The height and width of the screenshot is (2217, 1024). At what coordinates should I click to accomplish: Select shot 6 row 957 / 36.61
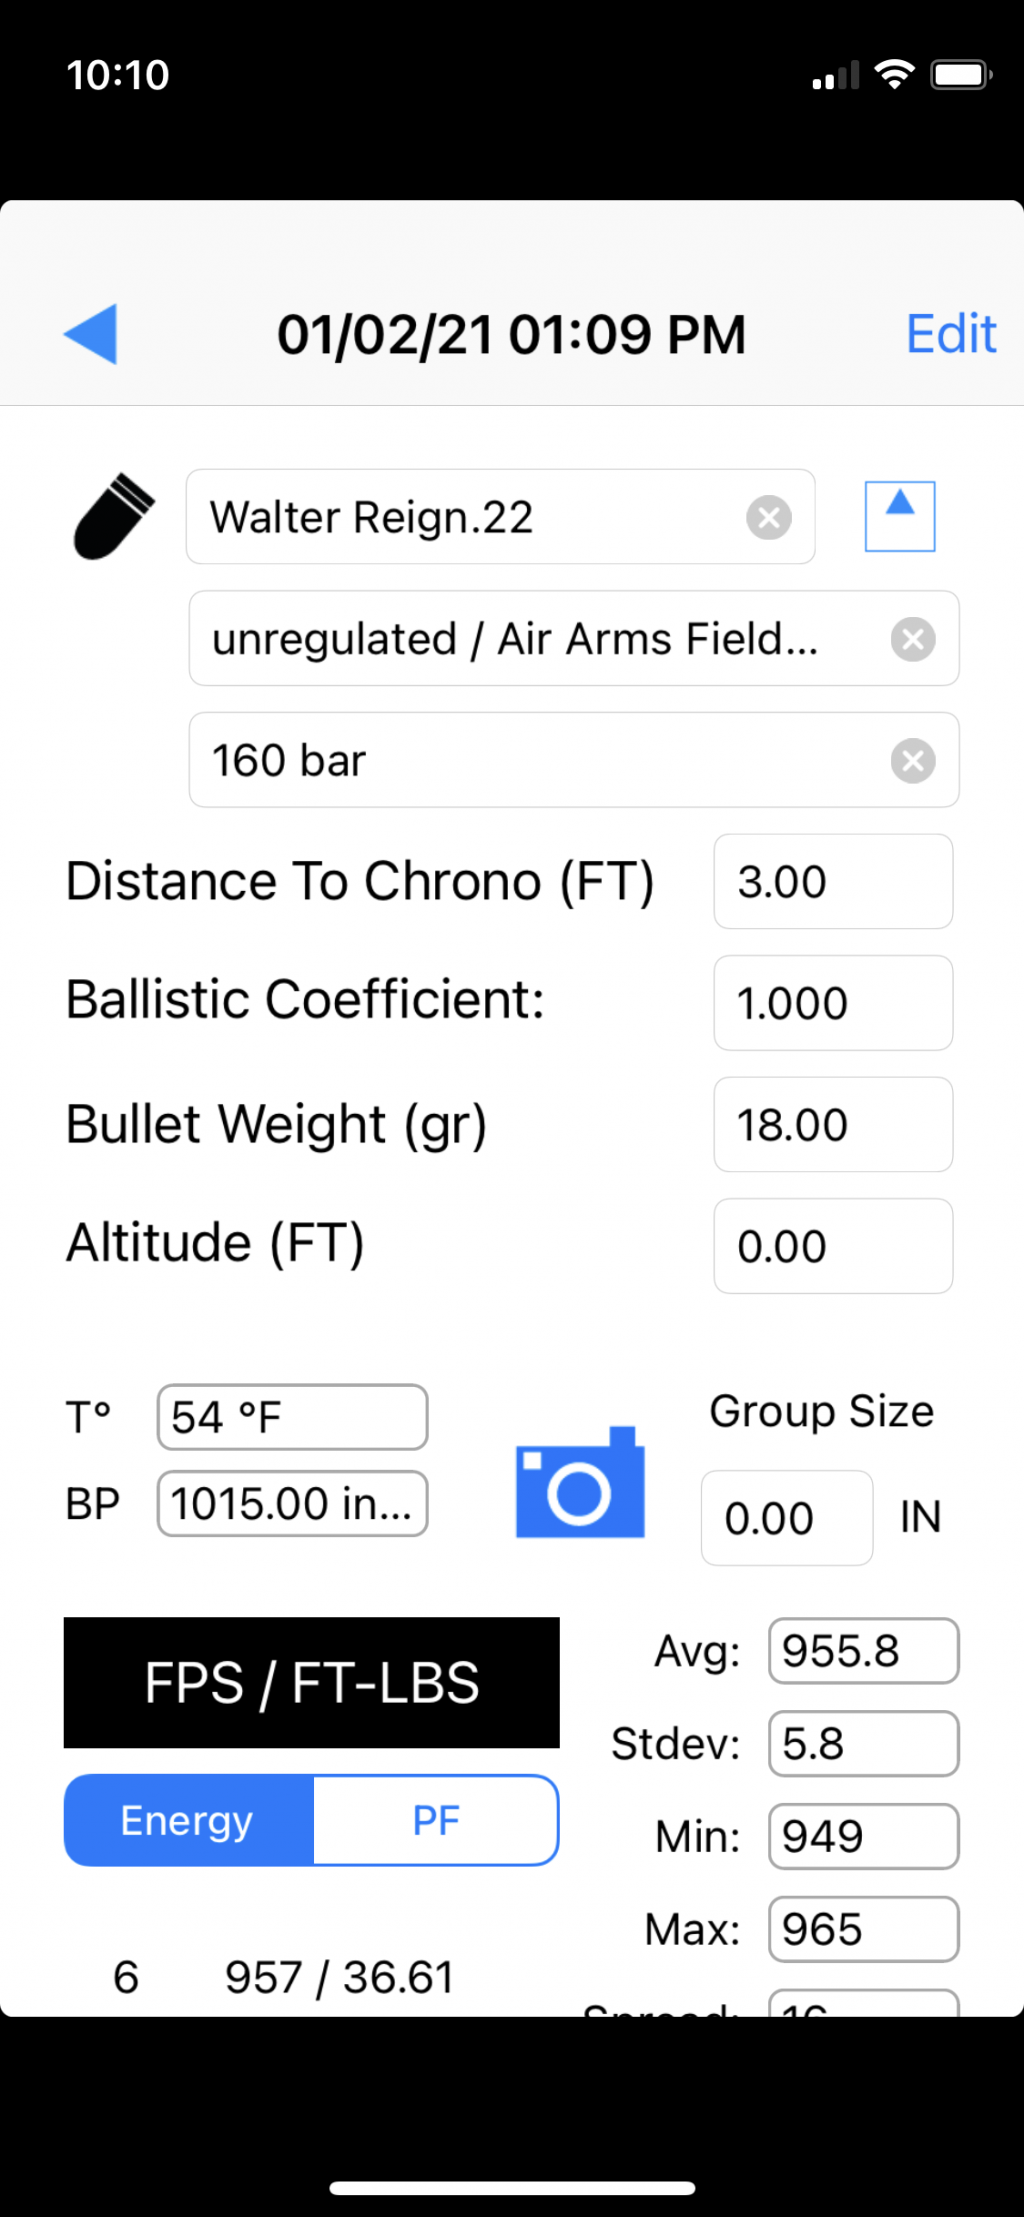[285, 1977]
